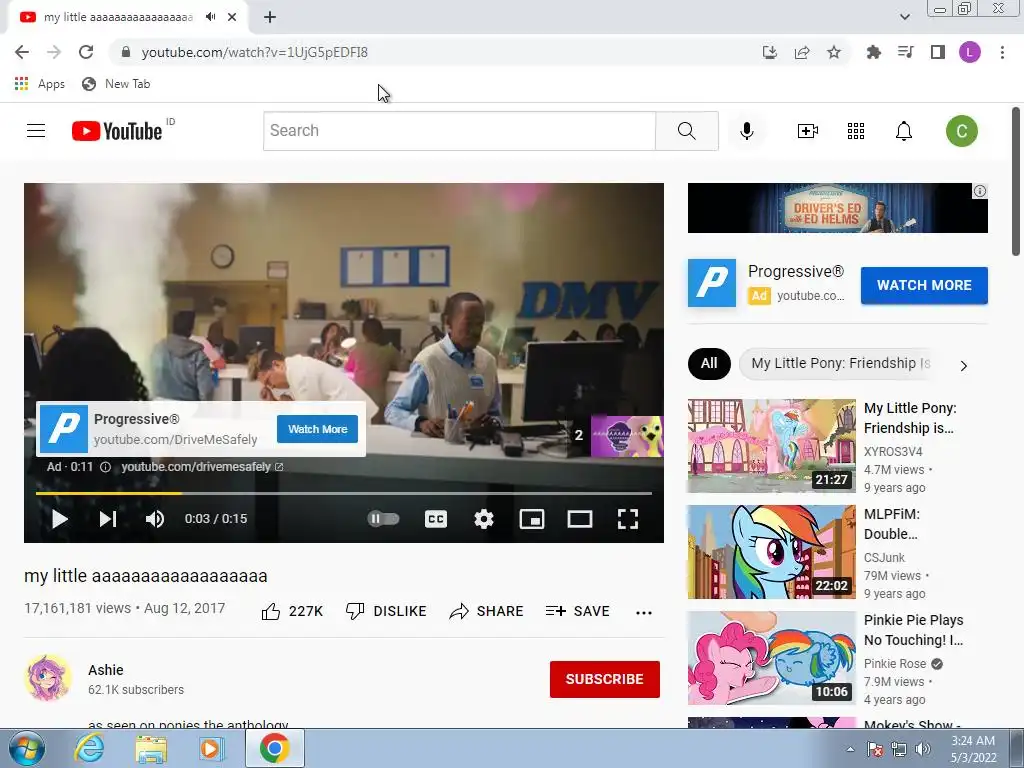Open the green C account avatar

click(x=961, y=131)
